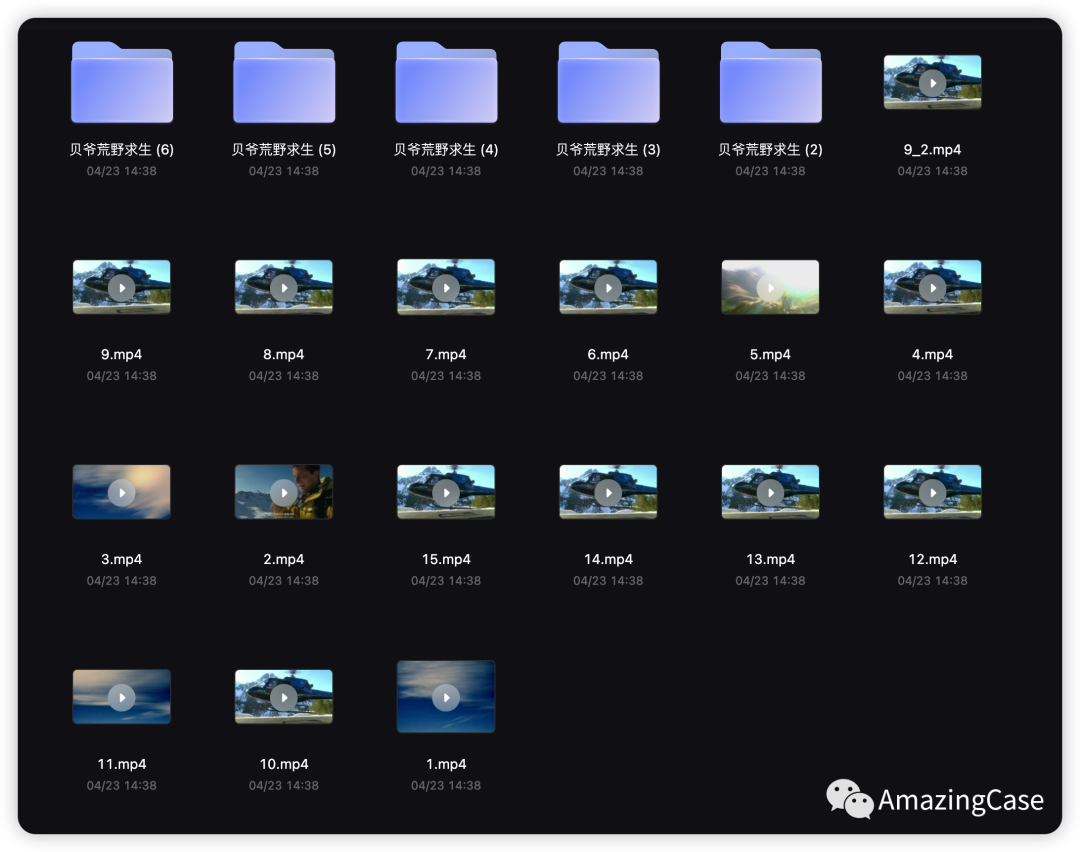Click the file name 11.mp4

[122, 764]
